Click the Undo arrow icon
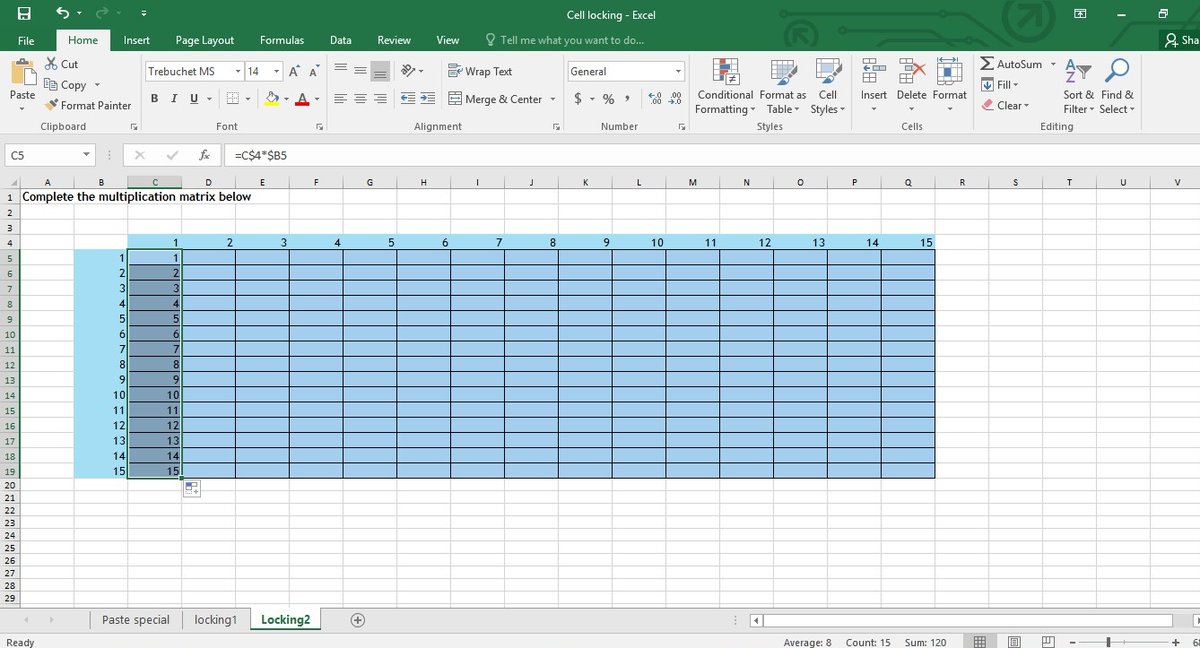The width and height of the screenshot is (1200, 648). coord(63,13)
